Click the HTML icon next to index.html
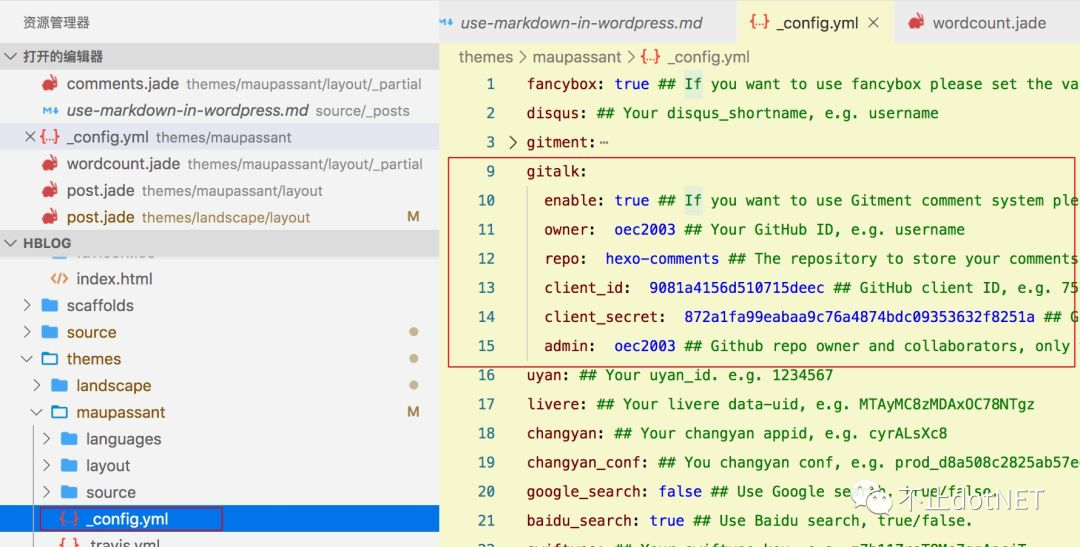Viewport: 1080px width, 547px height. [x=59, y=279]
